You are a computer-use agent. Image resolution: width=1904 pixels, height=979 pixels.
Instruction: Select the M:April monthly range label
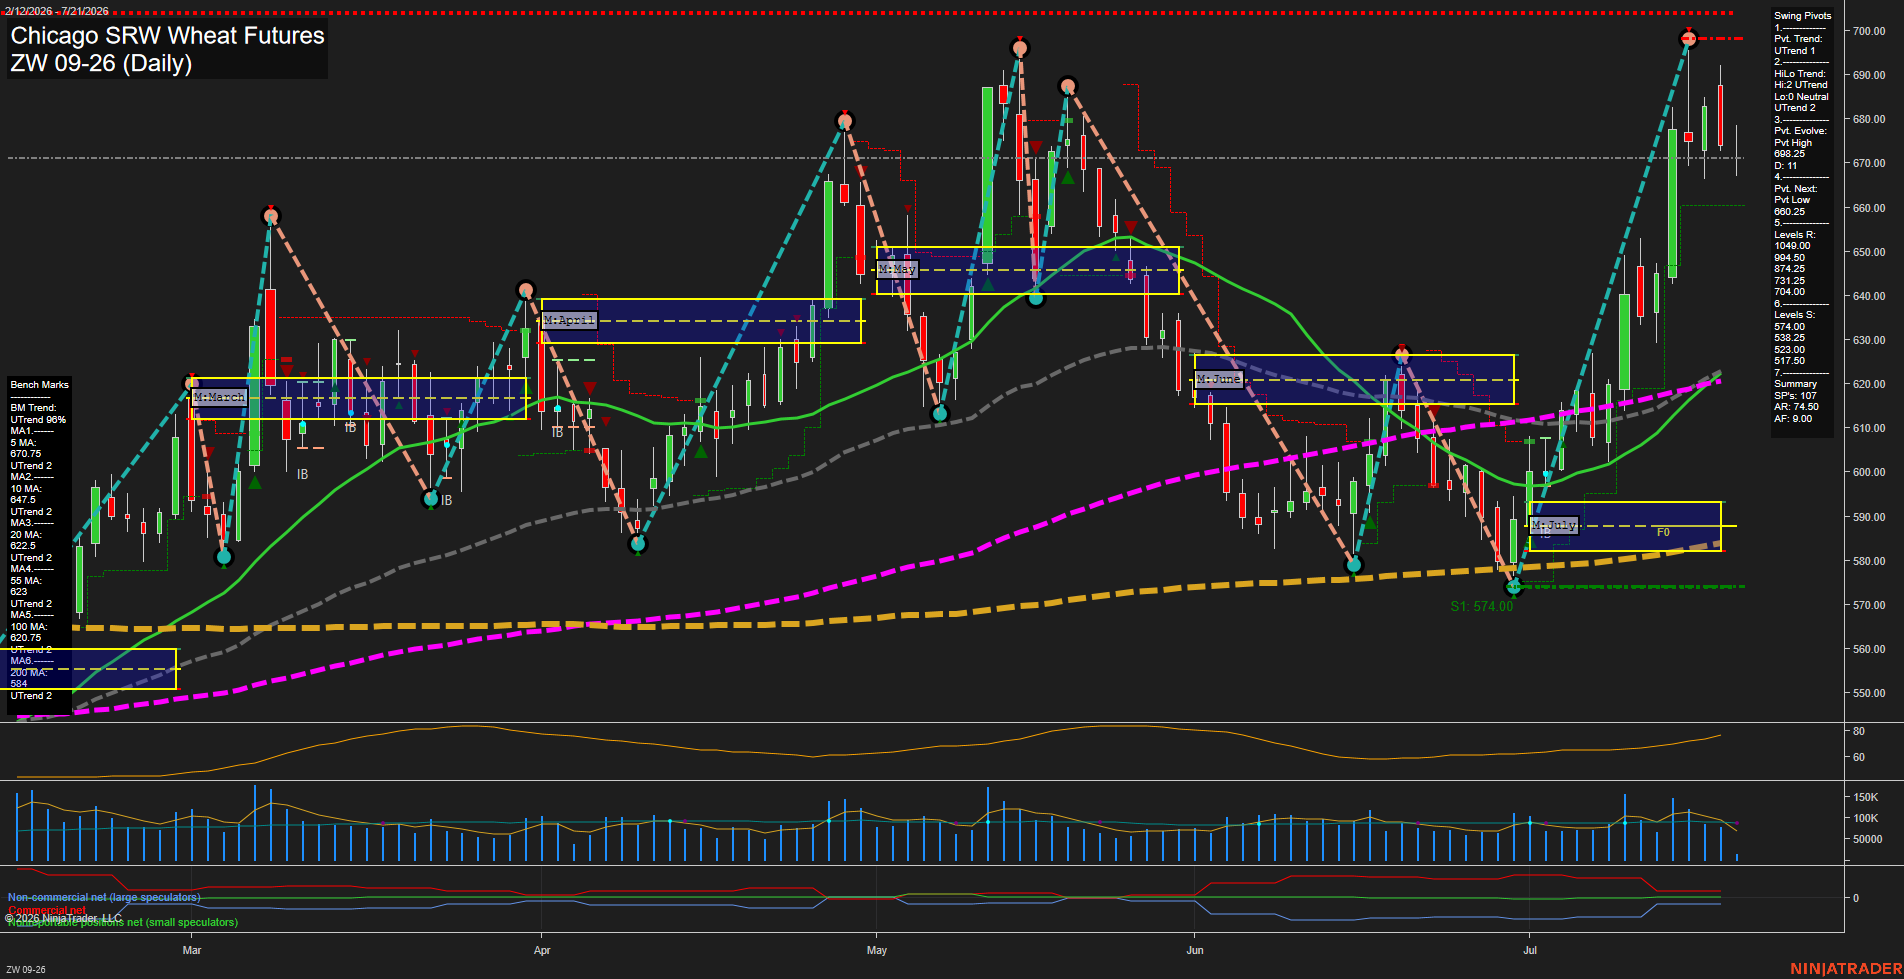(x=569, y=320)
